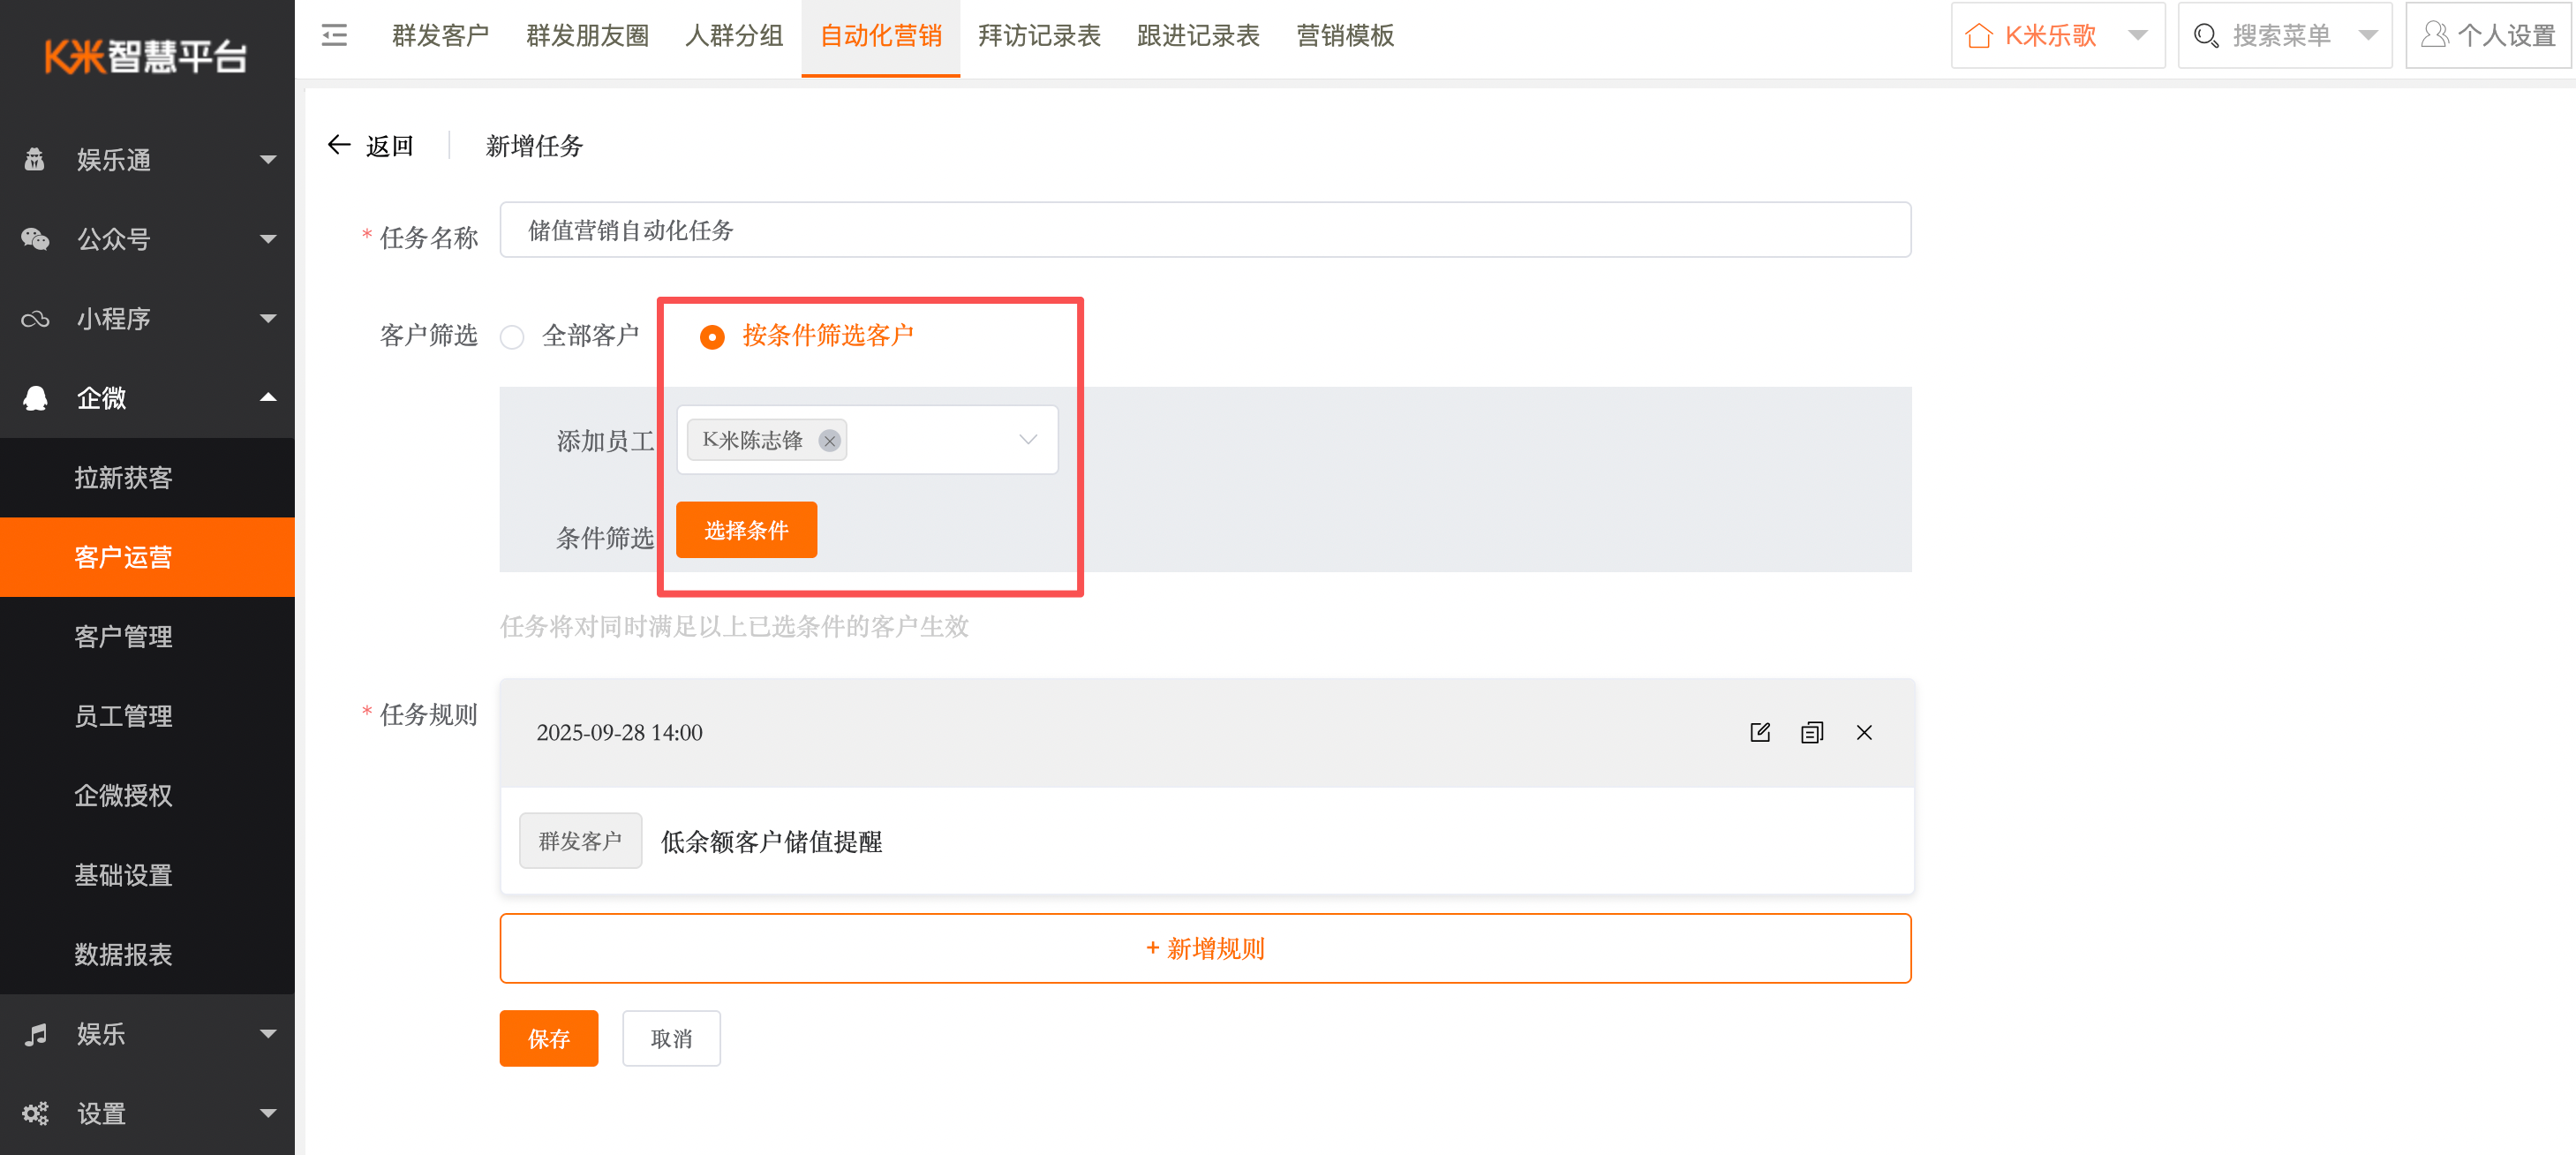Click the back arrow icon next to 返回
Screen dimensions: 2576x1155
pos(339,145)
